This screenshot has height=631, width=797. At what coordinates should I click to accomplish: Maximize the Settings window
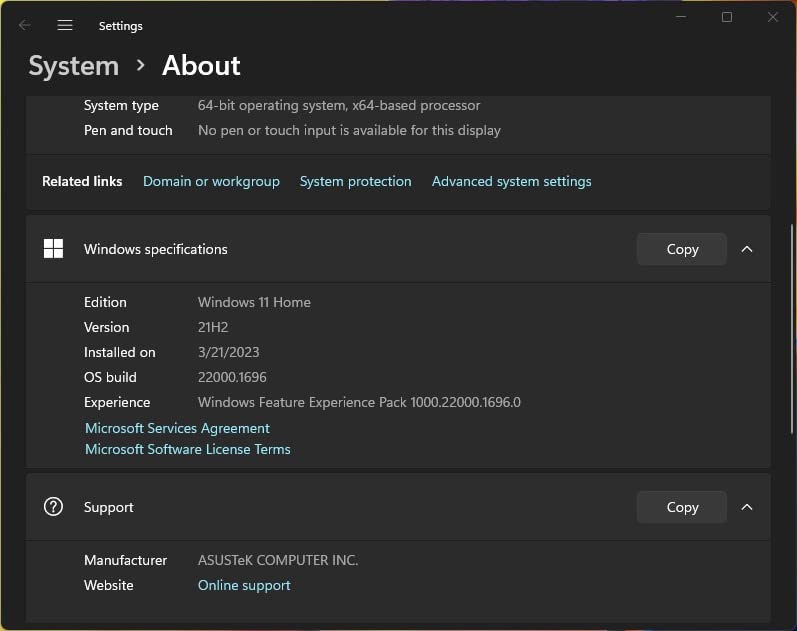[727, 17]
